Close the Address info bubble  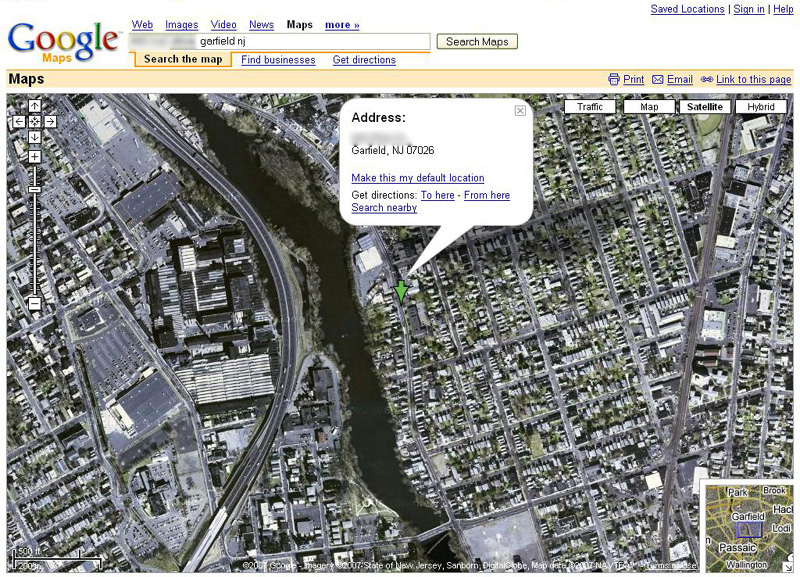coord(520,111)
